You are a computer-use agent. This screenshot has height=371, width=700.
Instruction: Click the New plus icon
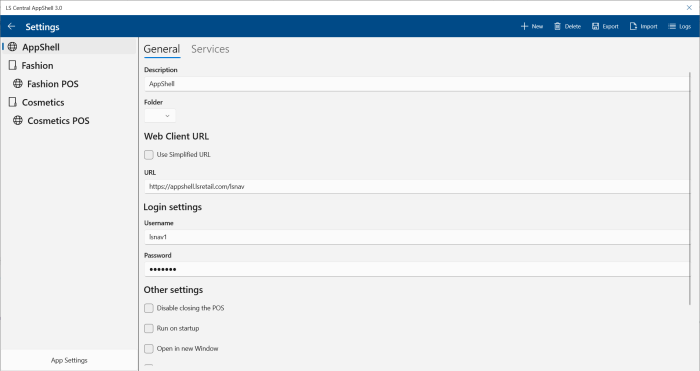pos(524,26)
